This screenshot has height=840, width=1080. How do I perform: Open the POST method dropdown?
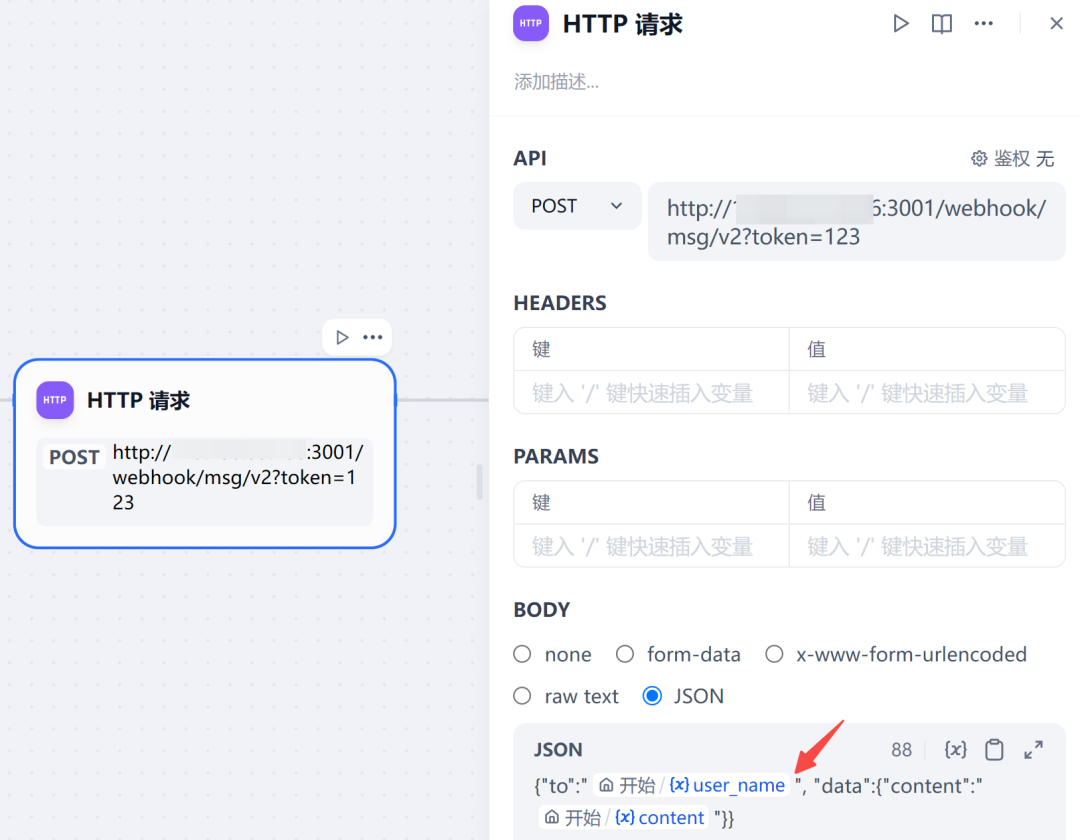(577, 206)
